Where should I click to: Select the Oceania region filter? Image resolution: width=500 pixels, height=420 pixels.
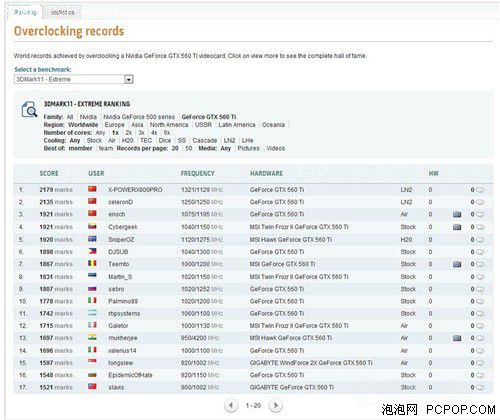click(x=273, y=125)
